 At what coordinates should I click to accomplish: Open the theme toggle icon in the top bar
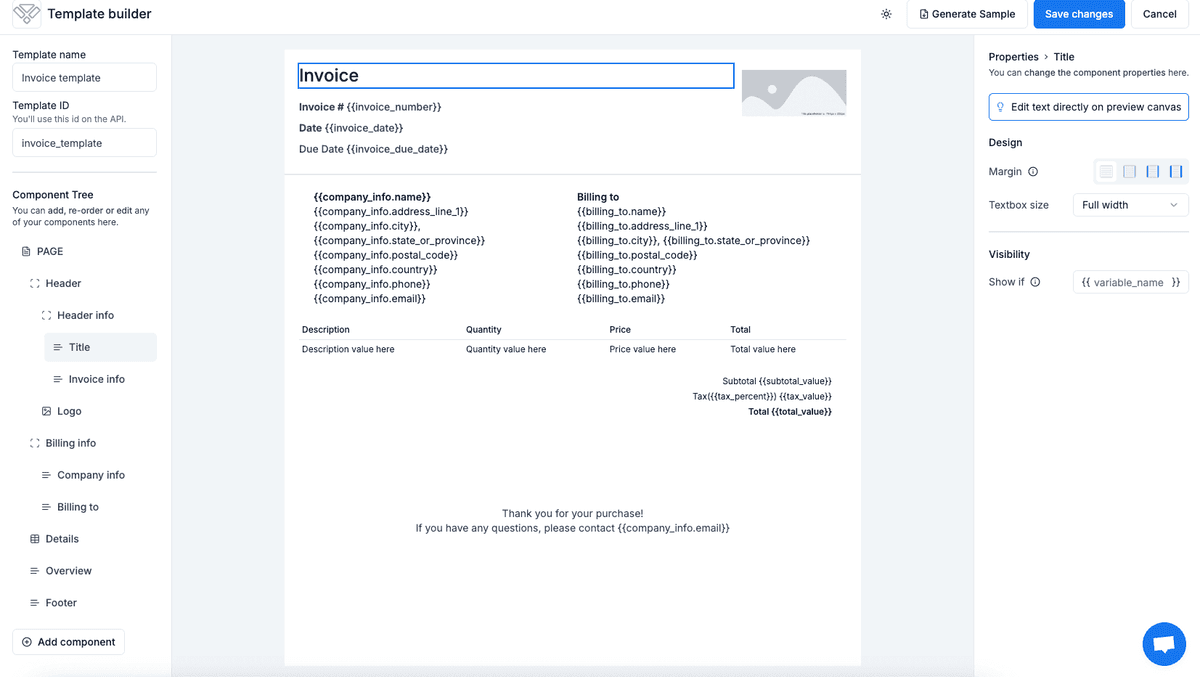pyautogui.click(x=886, y=14)
